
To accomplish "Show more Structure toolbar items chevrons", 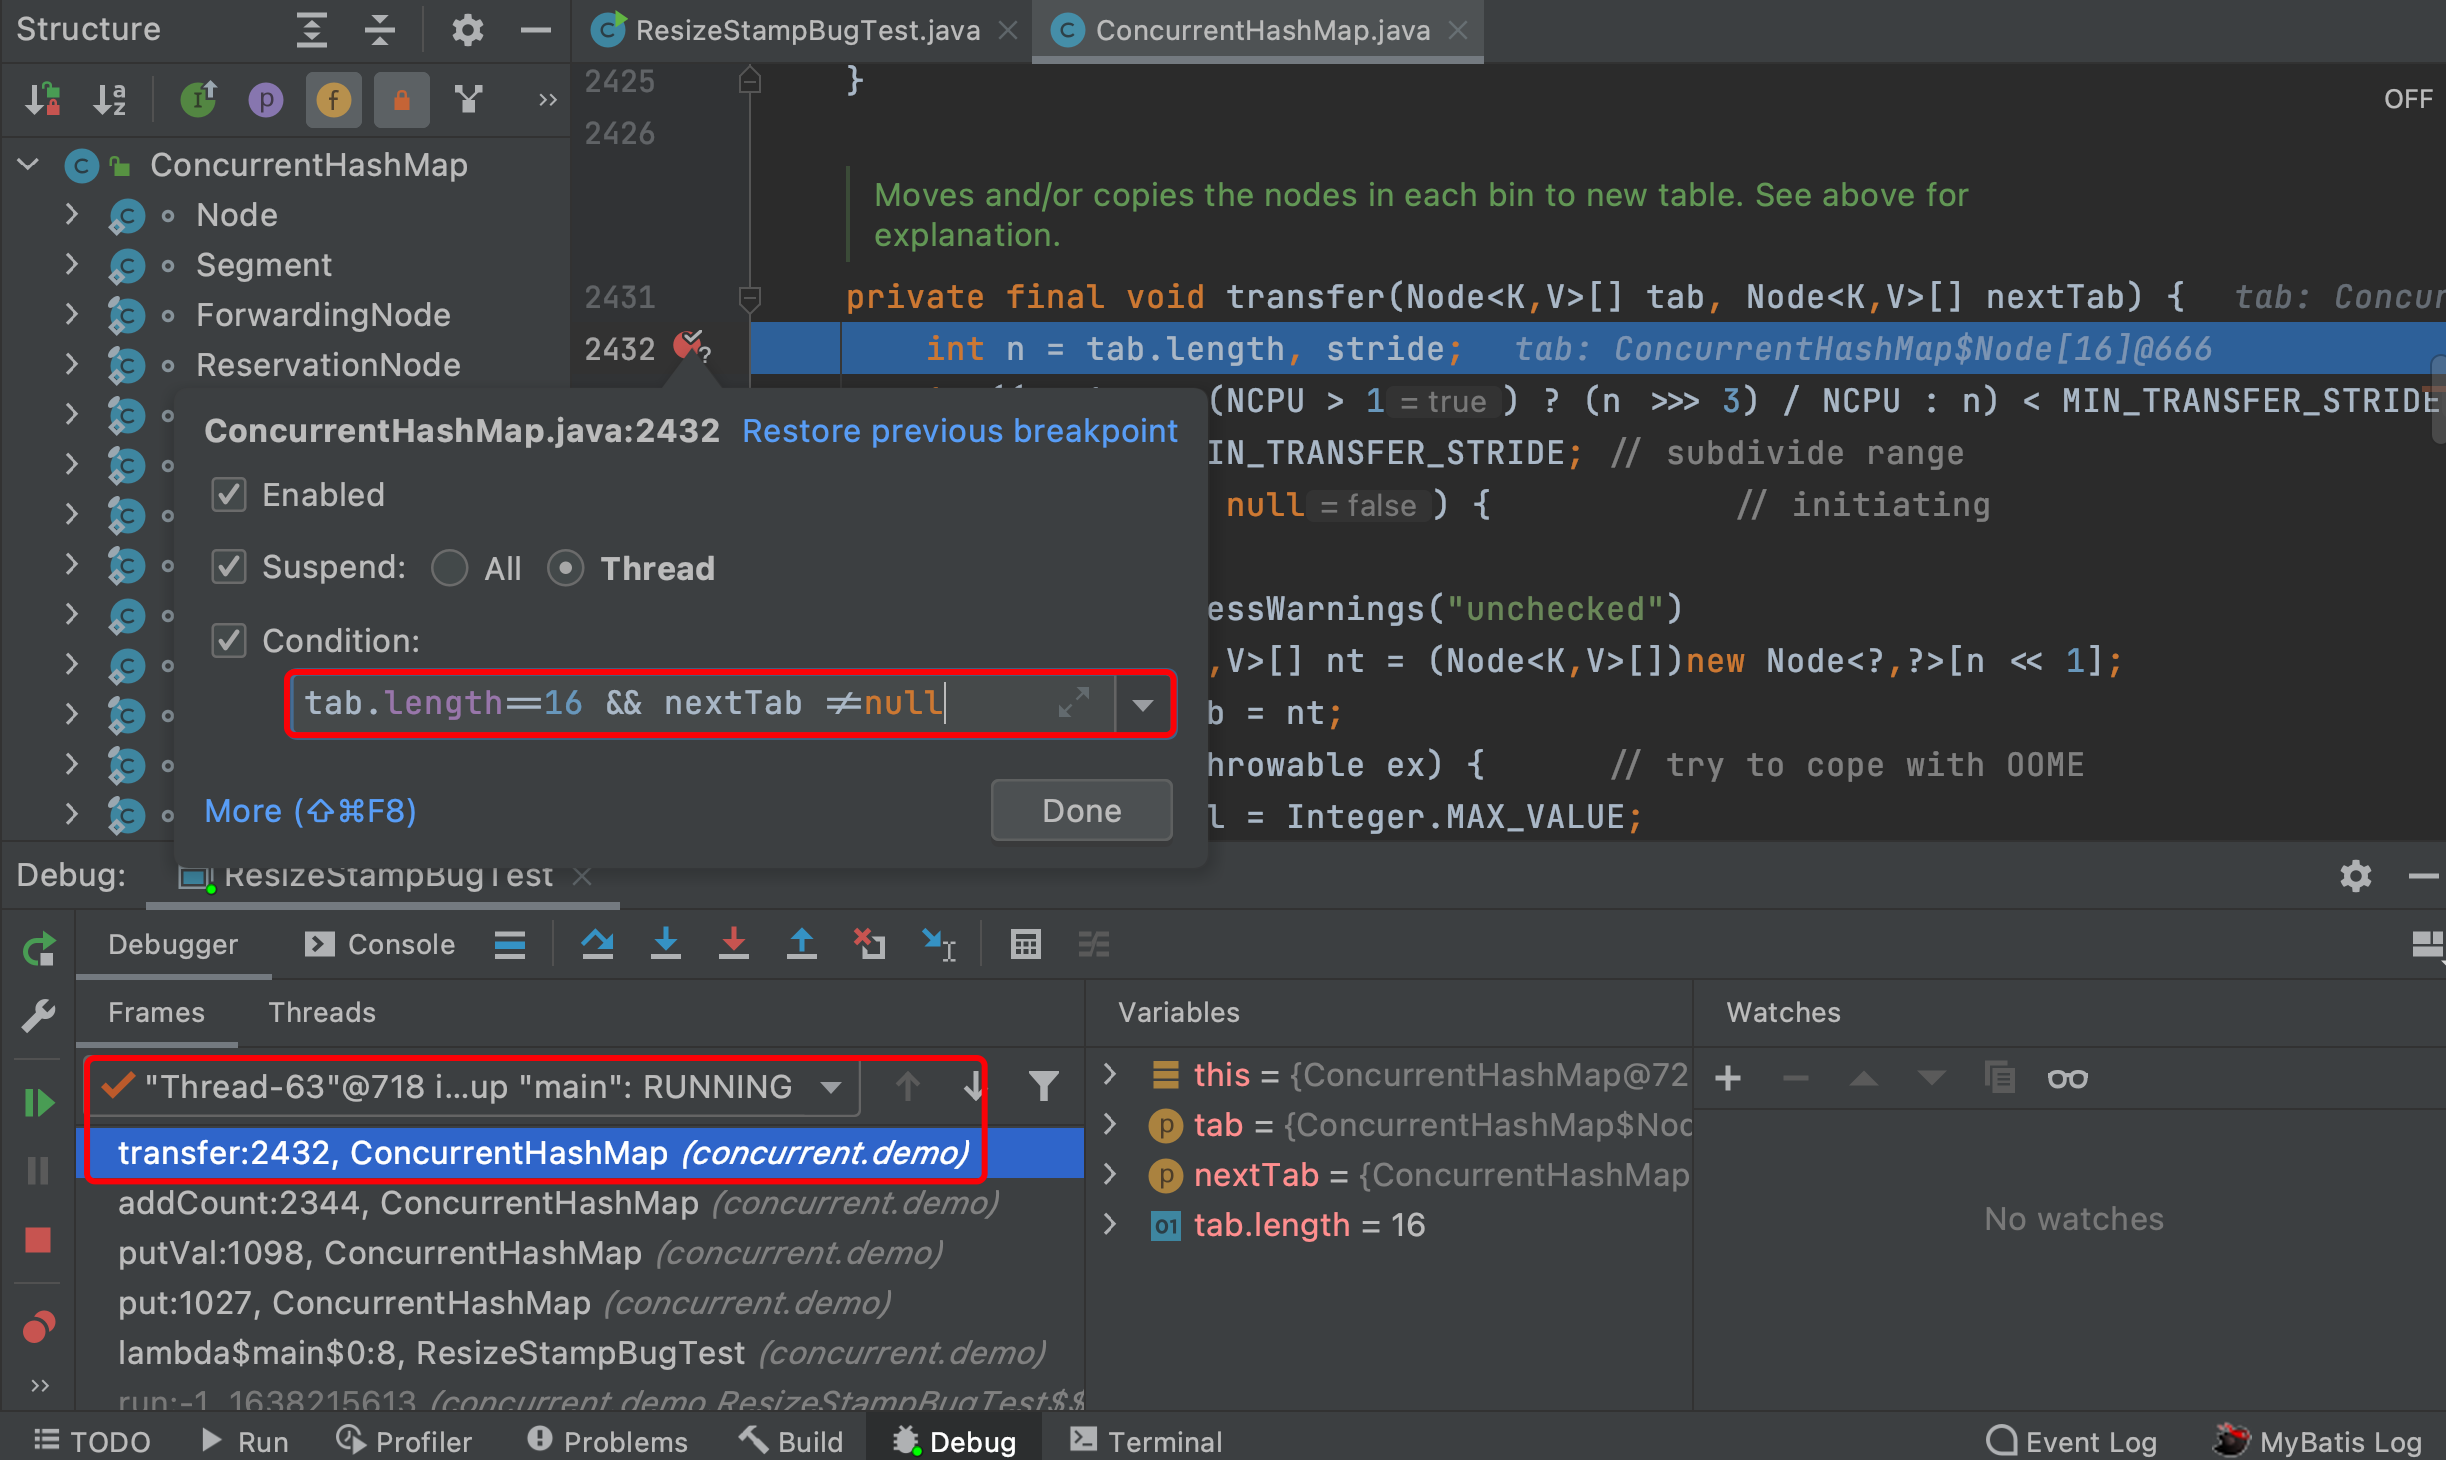I will pos(547,99).
